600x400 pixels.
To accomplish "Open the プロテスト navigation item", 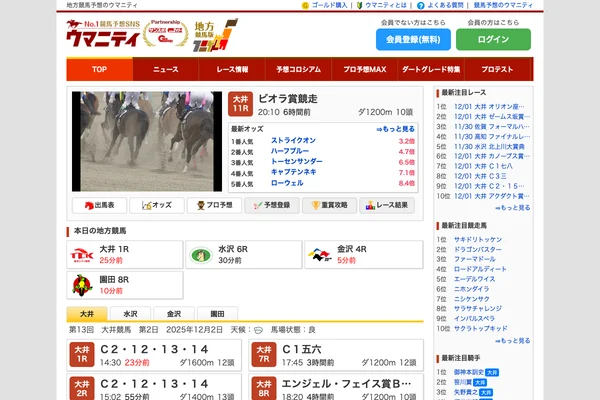I will 497,69.
